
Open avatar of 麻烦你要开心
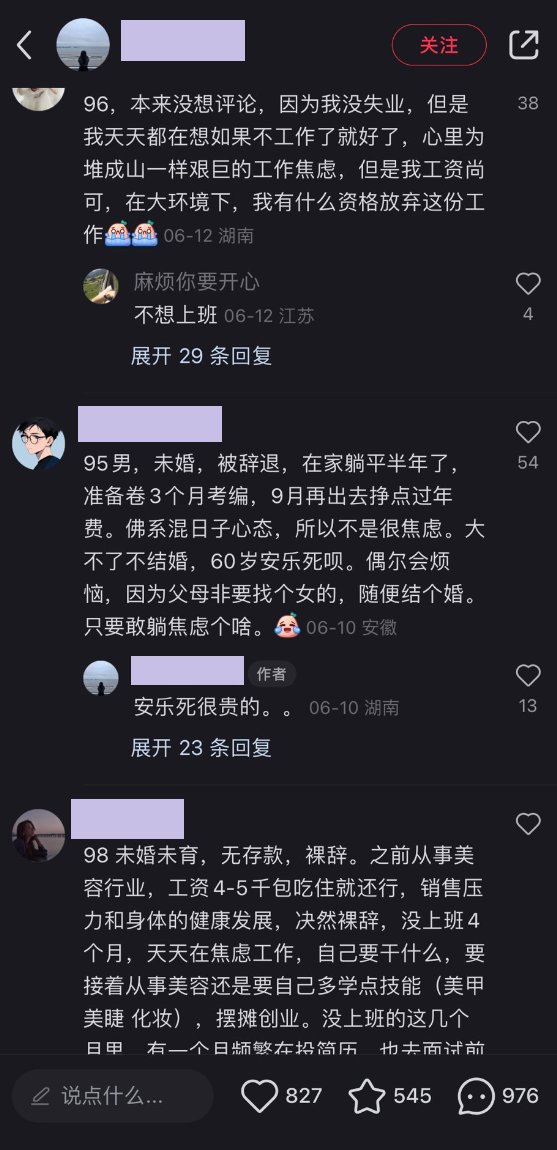(101, 286)
